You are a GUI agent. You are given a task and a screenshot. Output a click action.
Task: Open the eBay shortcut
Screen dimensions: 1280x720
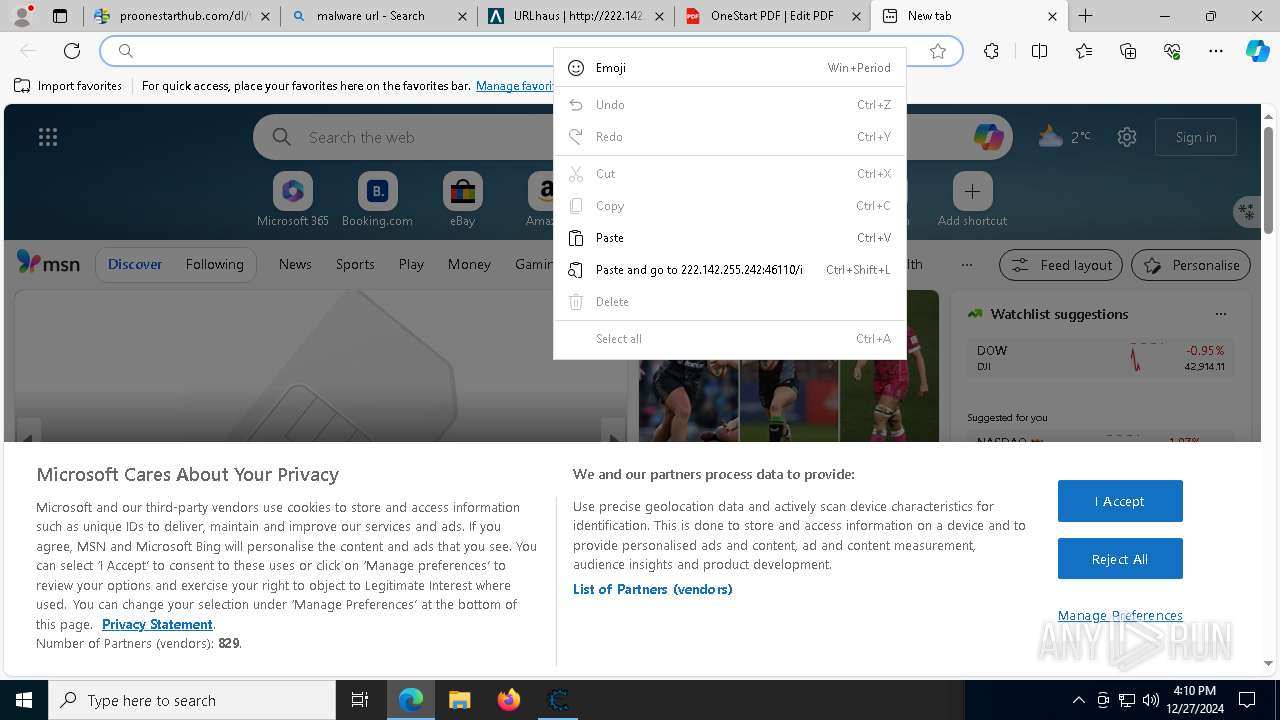[462, 199]
